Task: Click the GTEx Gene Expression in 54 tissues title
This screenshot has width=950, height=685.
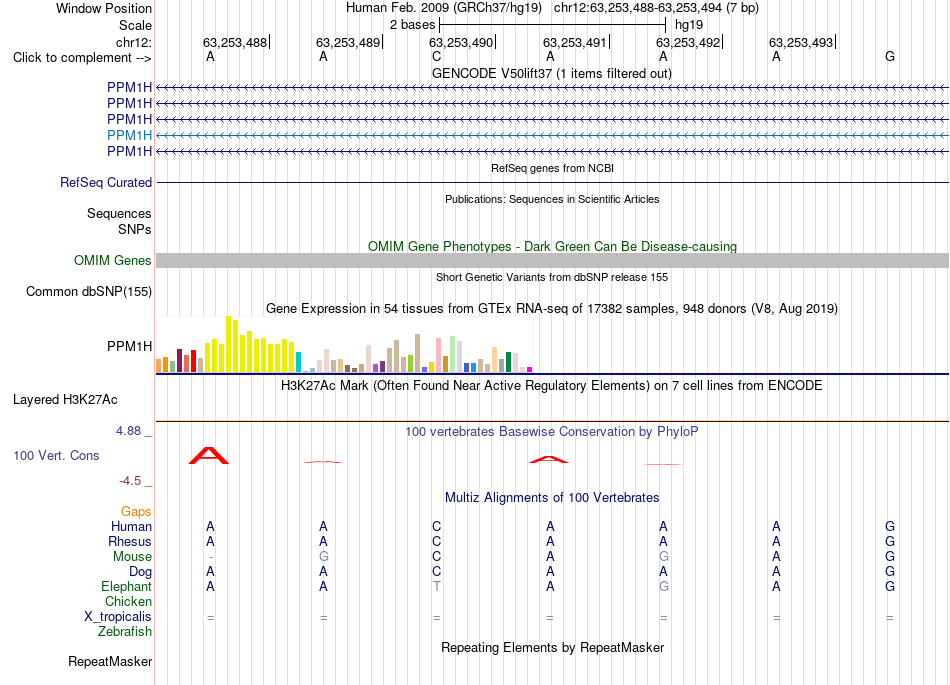Action: click(552, 309)
